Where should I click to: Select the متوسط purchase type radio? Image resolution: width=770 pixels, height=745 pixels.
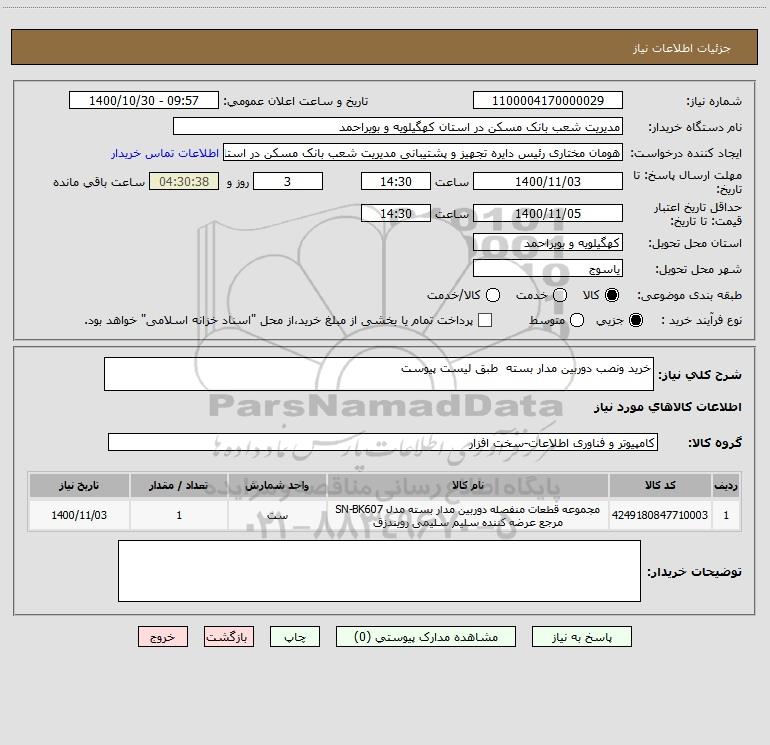[x=577, y=321]
